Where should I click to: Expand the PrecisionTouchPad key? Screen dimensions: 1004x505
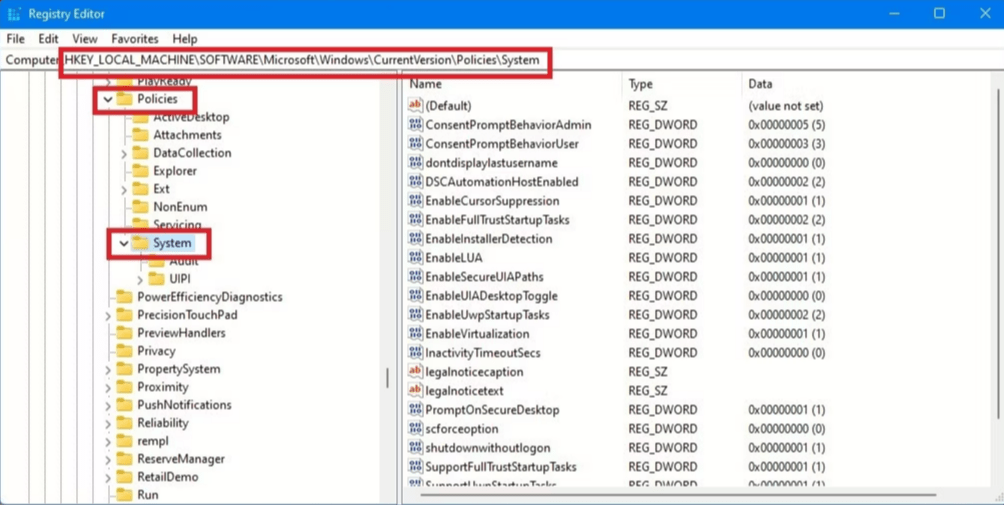108,316
